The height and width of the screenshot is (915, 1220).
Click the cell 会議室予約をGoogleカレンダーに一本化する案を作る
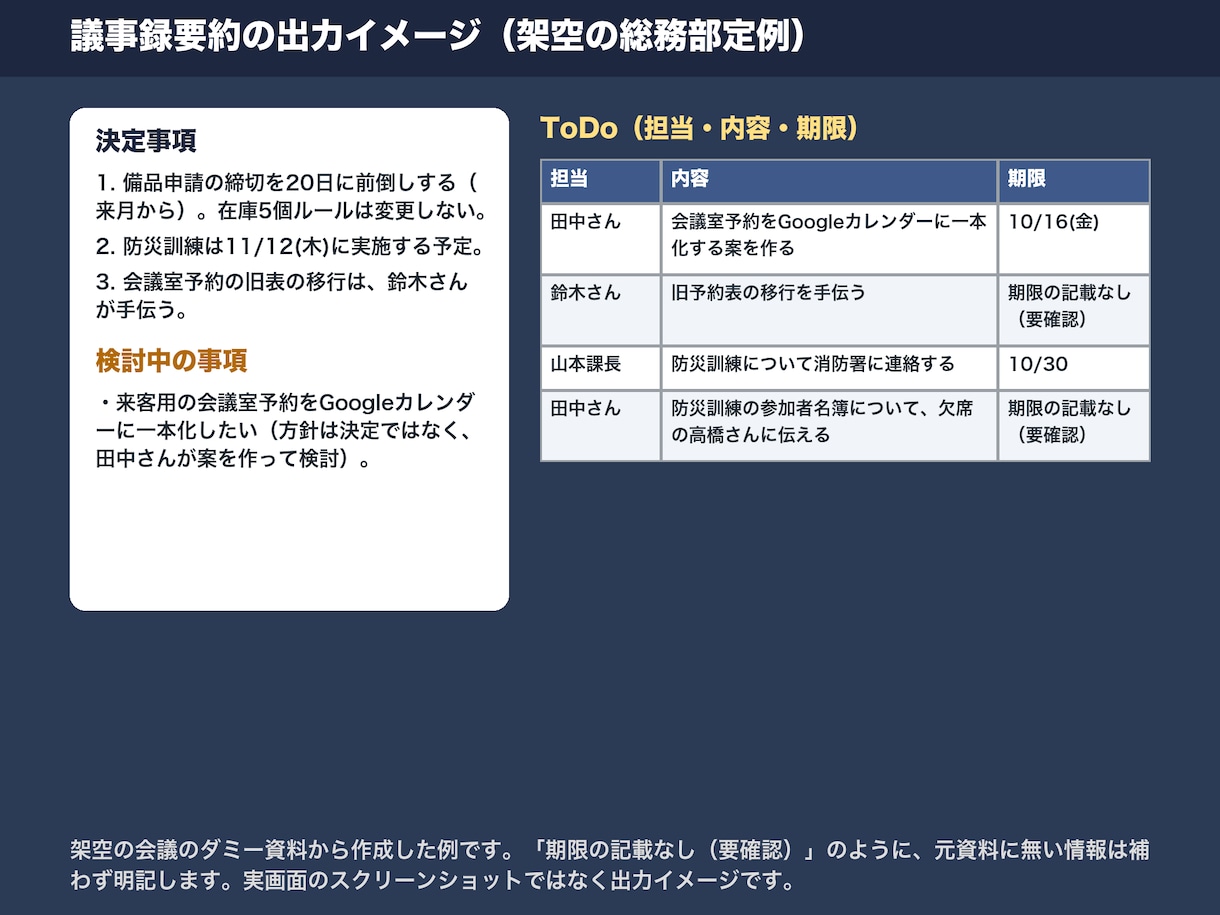tap(829, 239)
